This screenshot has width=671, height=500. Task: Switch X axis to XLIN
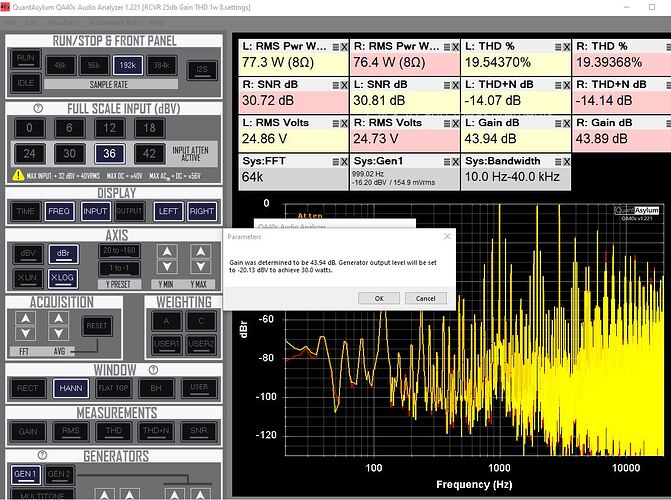pyautogui.click(x=28, y=278)
